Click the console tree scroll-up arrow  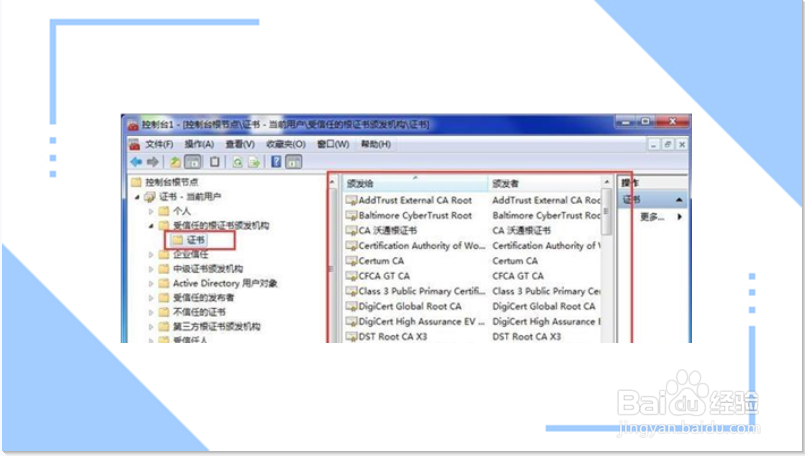(332, 182)
